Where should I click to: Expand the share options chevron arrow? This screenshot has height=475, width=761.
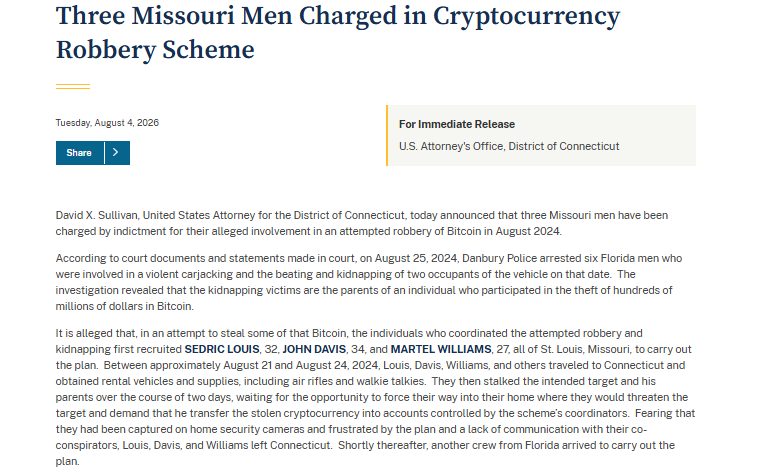click(117, 153)
